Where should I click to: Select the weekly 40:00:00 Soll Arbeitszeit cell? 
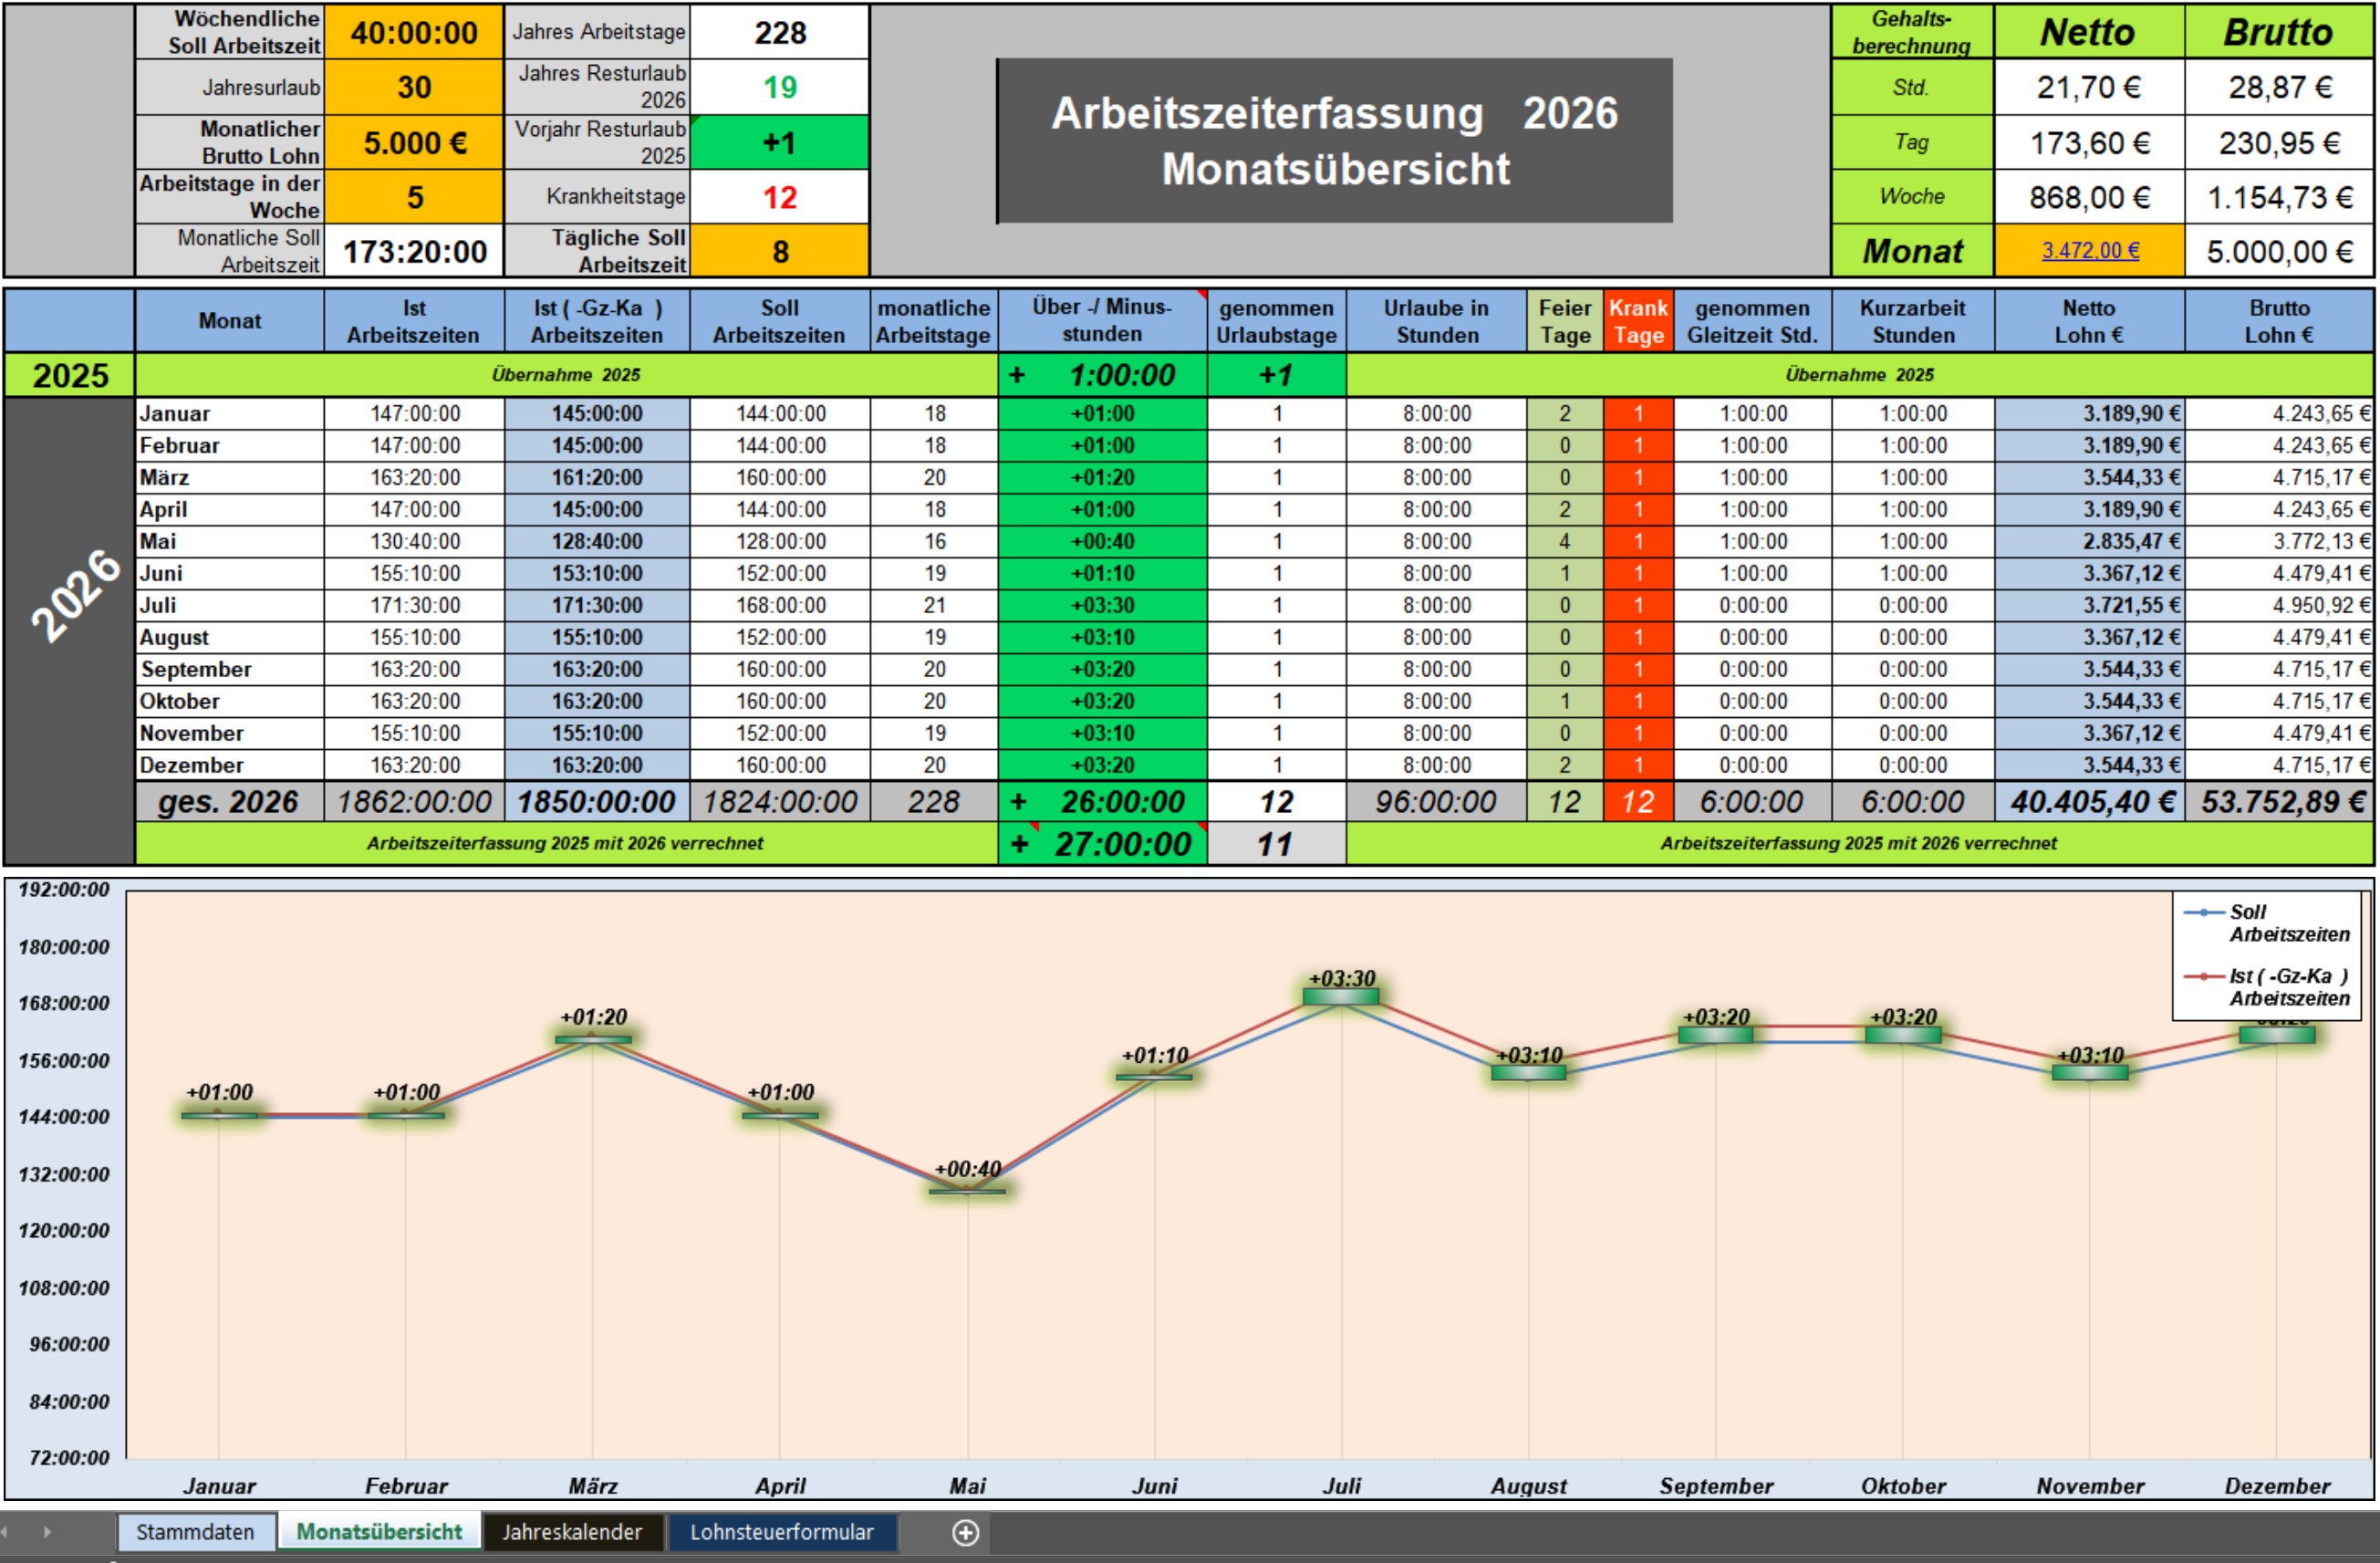click(x=414, y=32)
